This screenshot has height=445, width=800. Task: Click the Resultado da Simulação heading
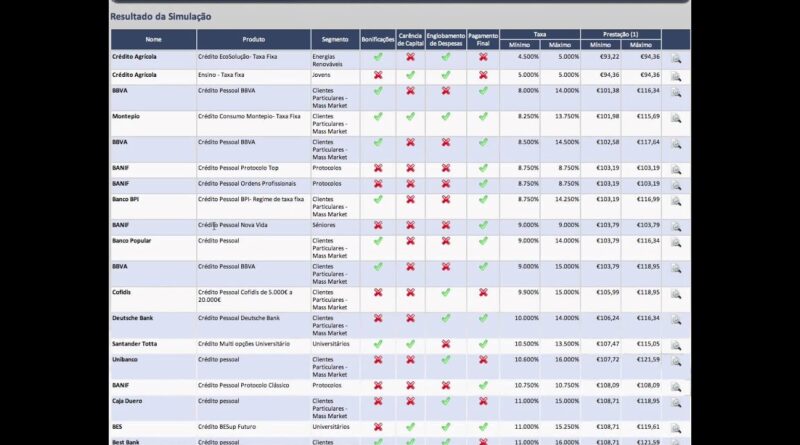point(161,16)
